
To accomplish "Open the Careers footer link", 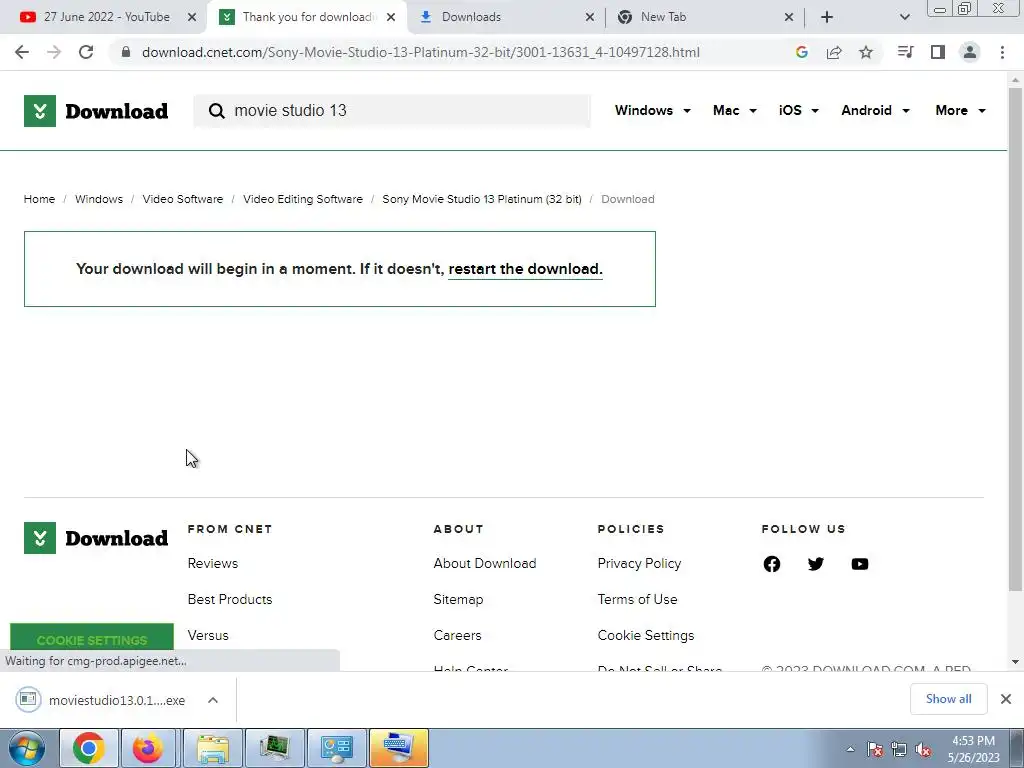I will 457,635.
